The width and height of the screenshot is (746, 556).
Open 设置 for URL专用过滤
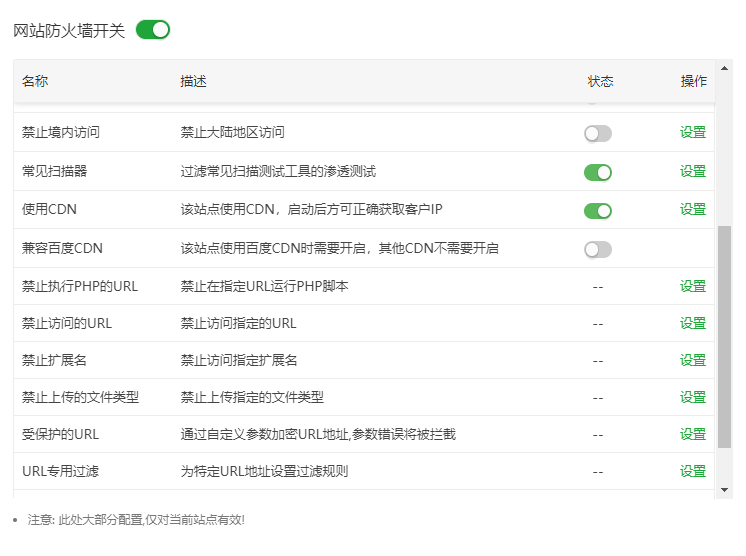click(x=693, y=471)
